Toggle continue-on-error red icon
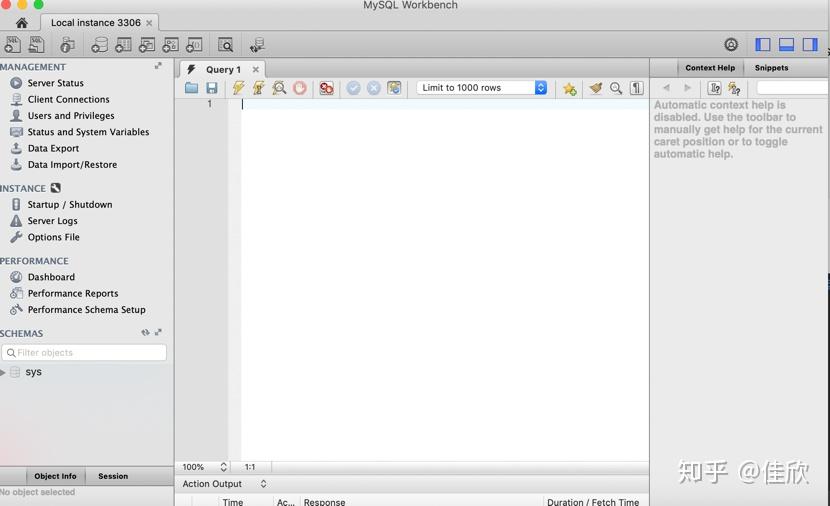This screenshot has height=506, width=830. pos(327,88)
